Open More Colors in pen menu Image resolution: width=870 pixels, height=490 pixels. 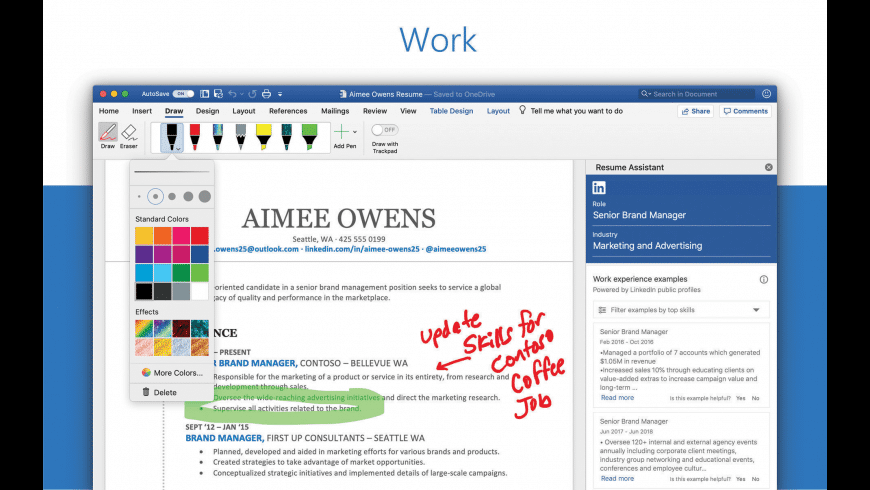point(172,373)
